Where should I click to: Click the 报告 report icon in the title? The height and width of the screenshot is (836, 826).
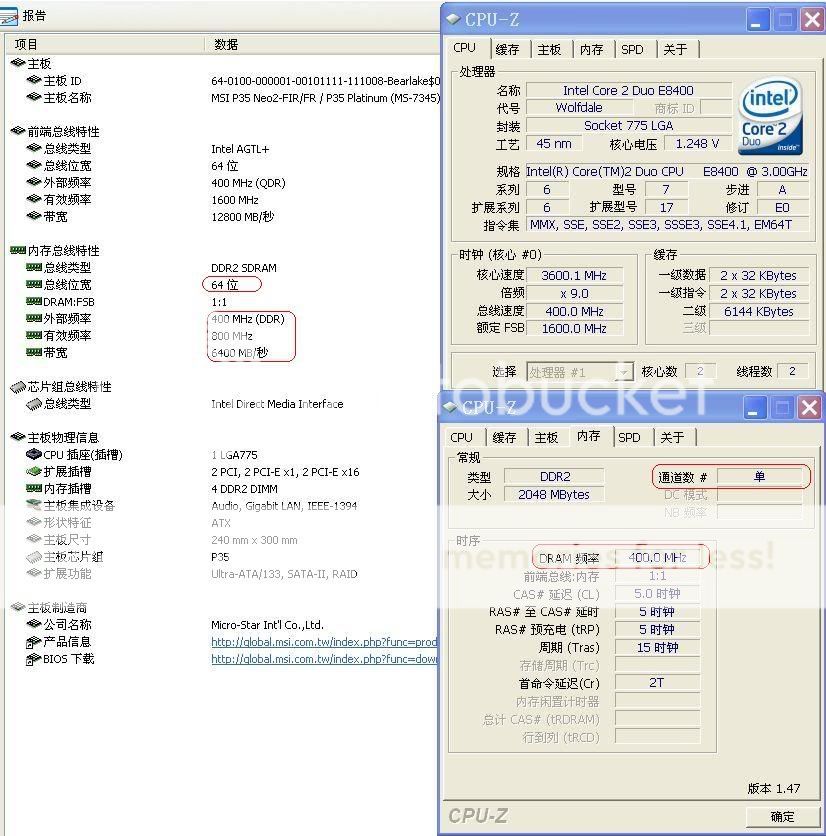(9, 16)
